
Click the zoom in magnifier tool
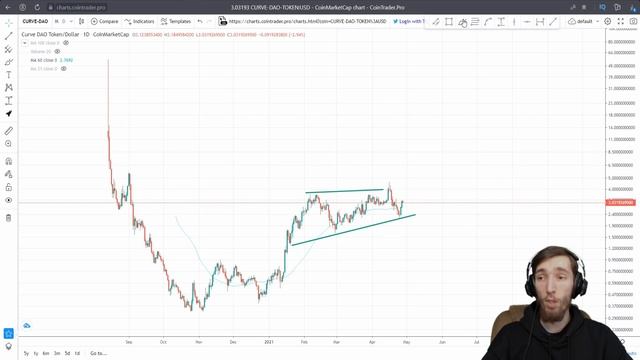pos(9,144)
